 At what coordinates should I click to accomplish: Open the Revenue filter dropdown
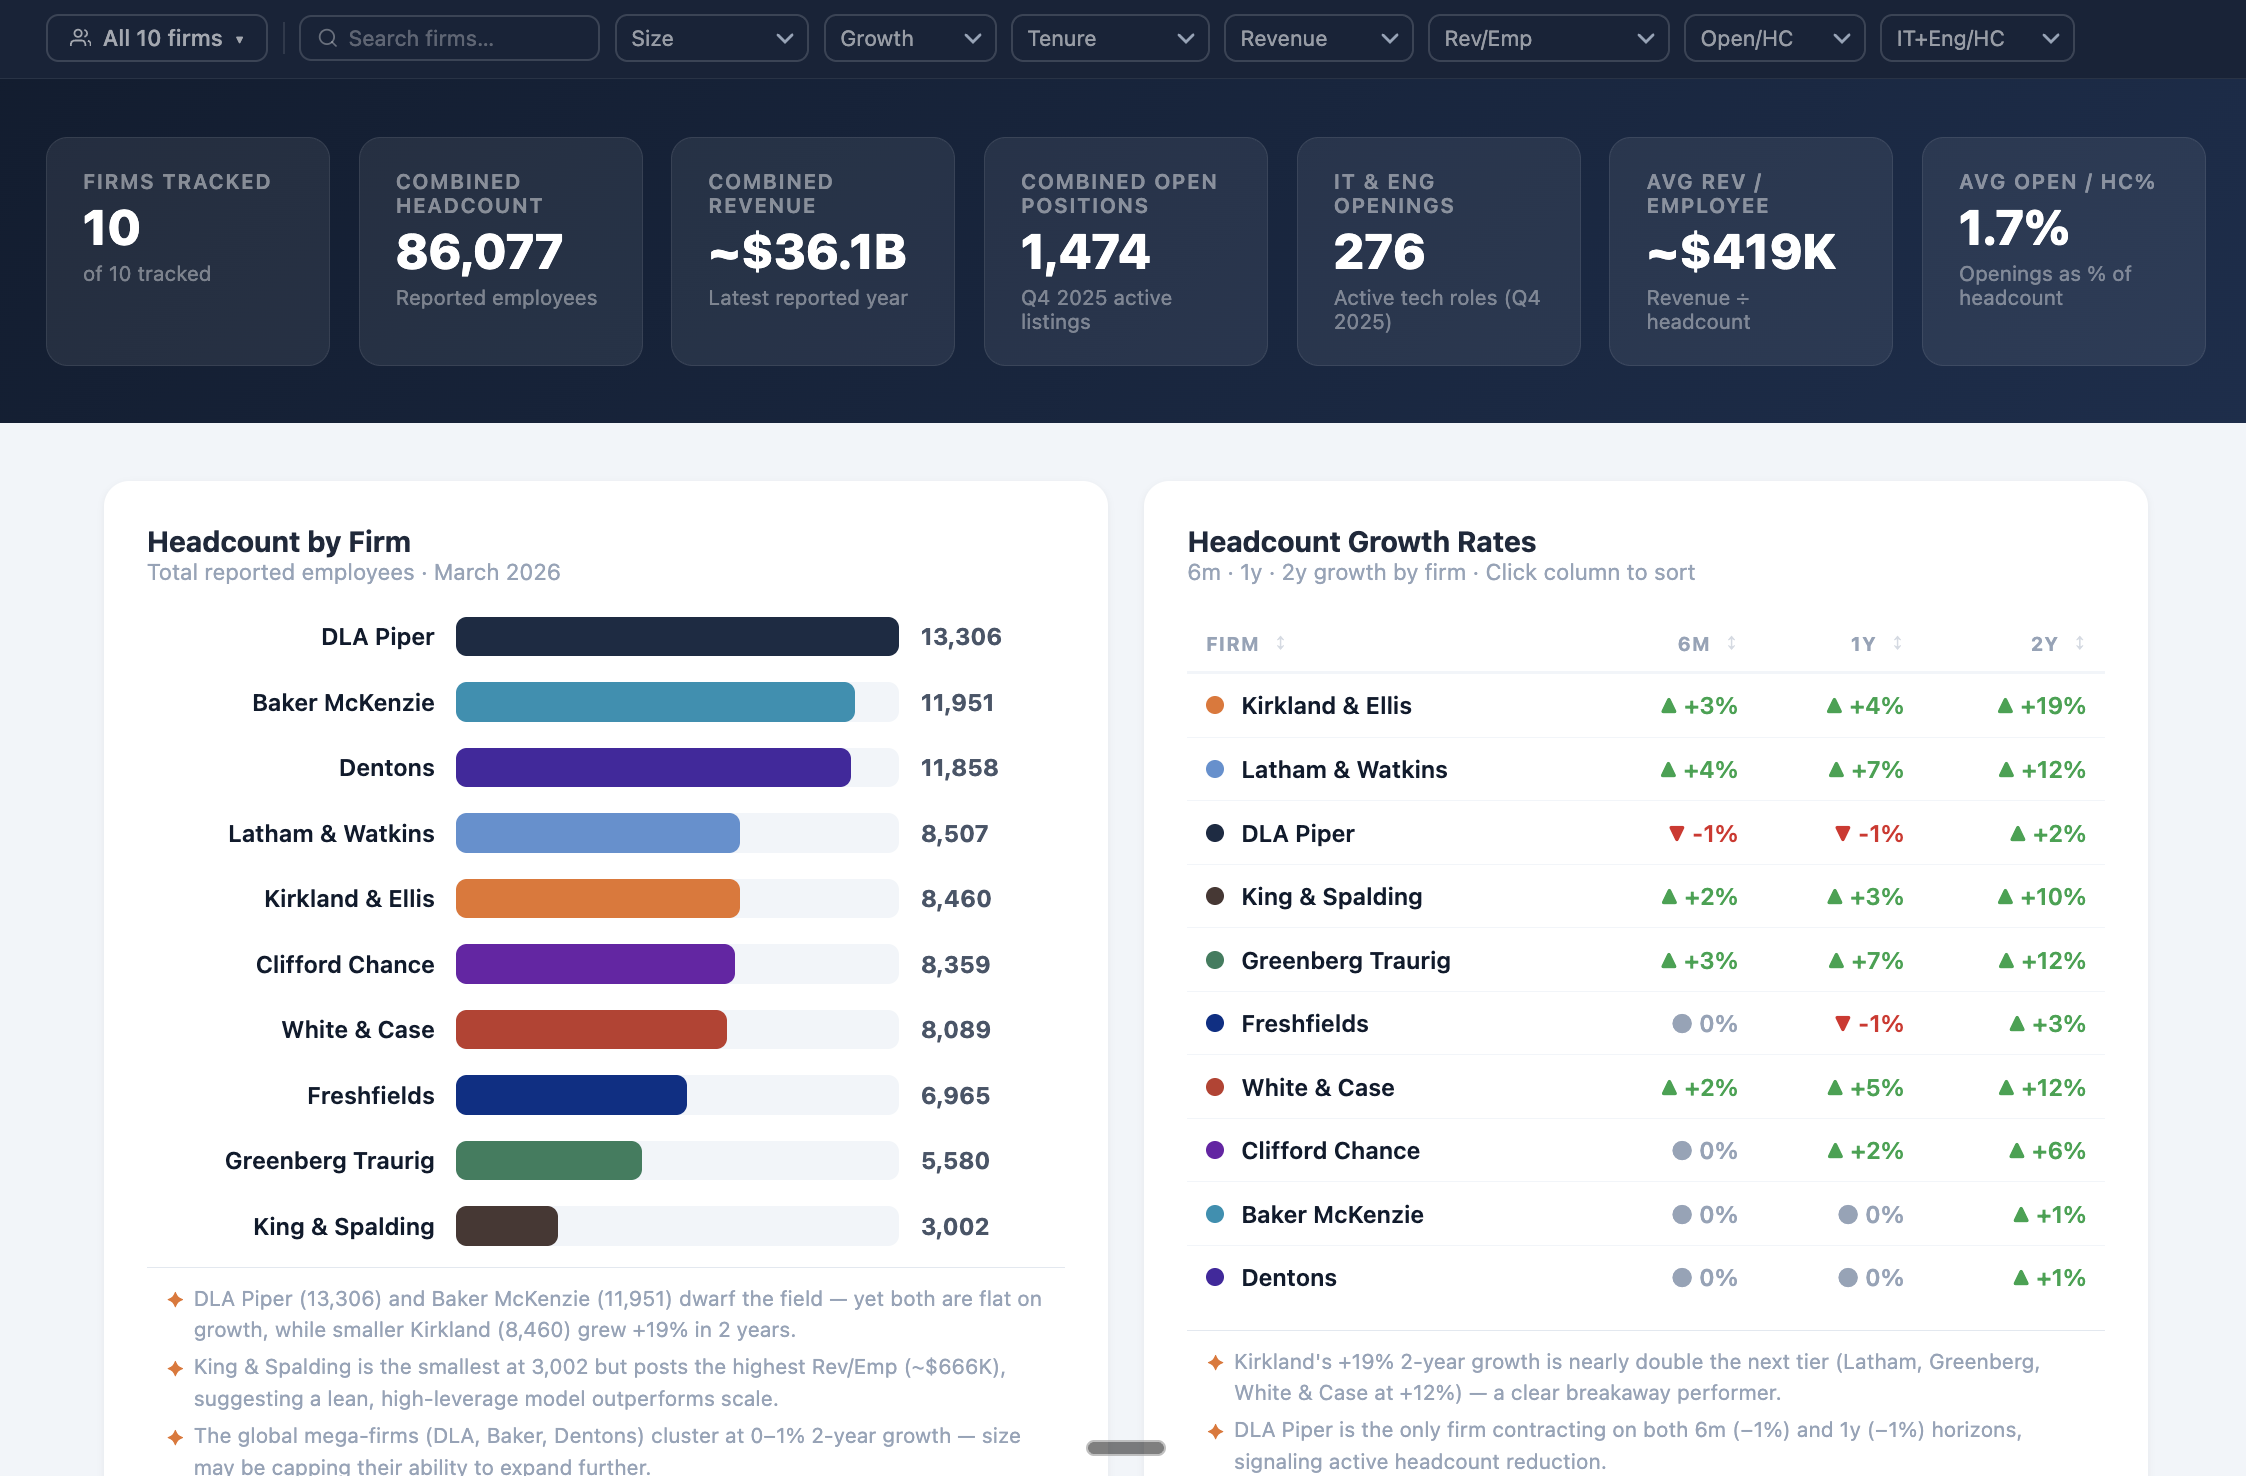(1318, 38)
